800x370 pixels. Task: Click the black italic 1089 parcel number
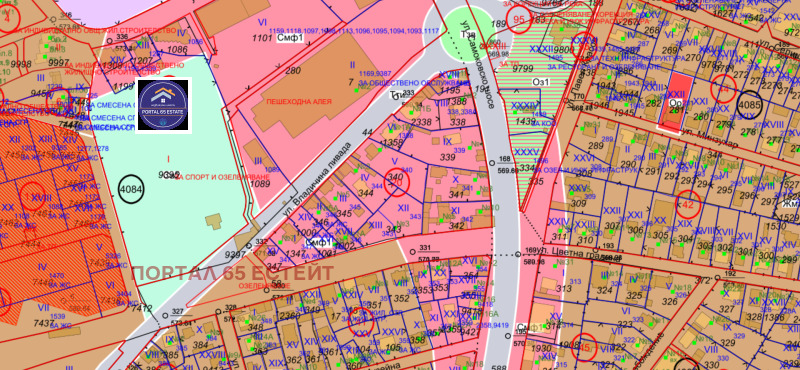point(260,184)
